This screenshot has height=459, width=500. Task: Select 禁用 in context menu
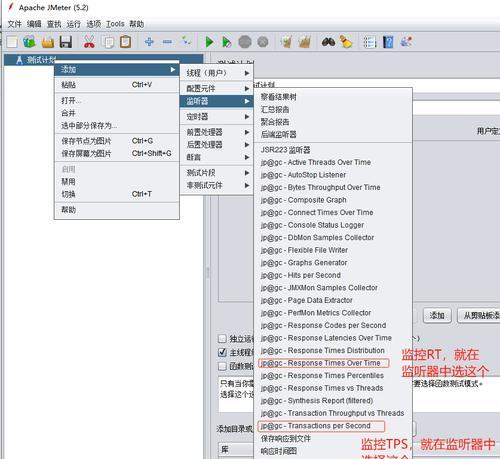click(117, 182)
